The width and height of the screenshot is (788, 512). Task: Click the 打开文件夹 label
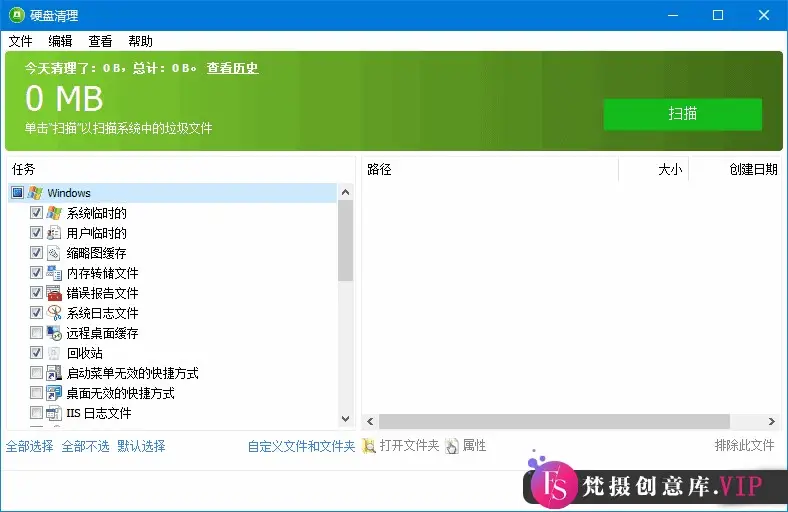click(x=409, y=446)
